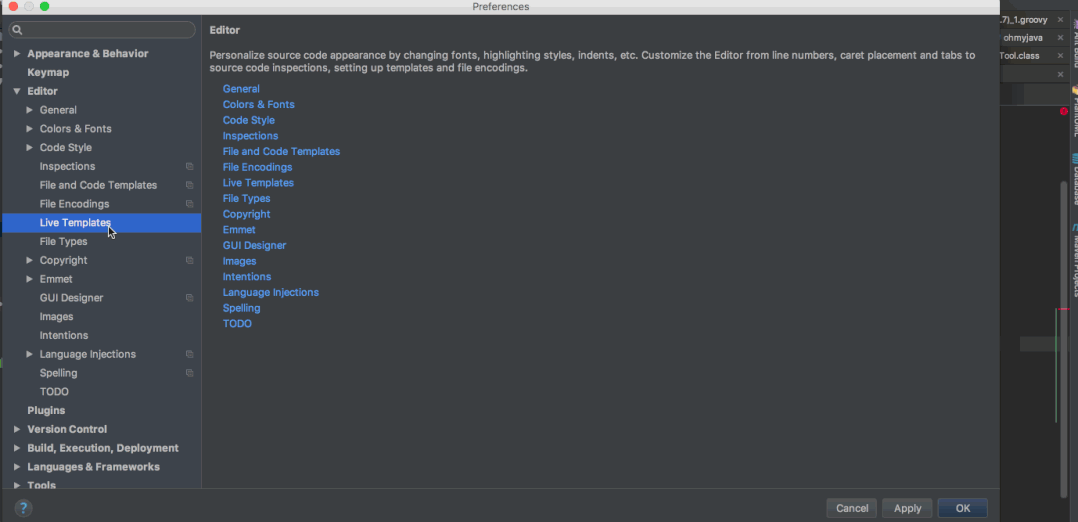The height and width of the screenshot is (522, 1078).
Task: Open the Code Style link
Action: point(249,120)
